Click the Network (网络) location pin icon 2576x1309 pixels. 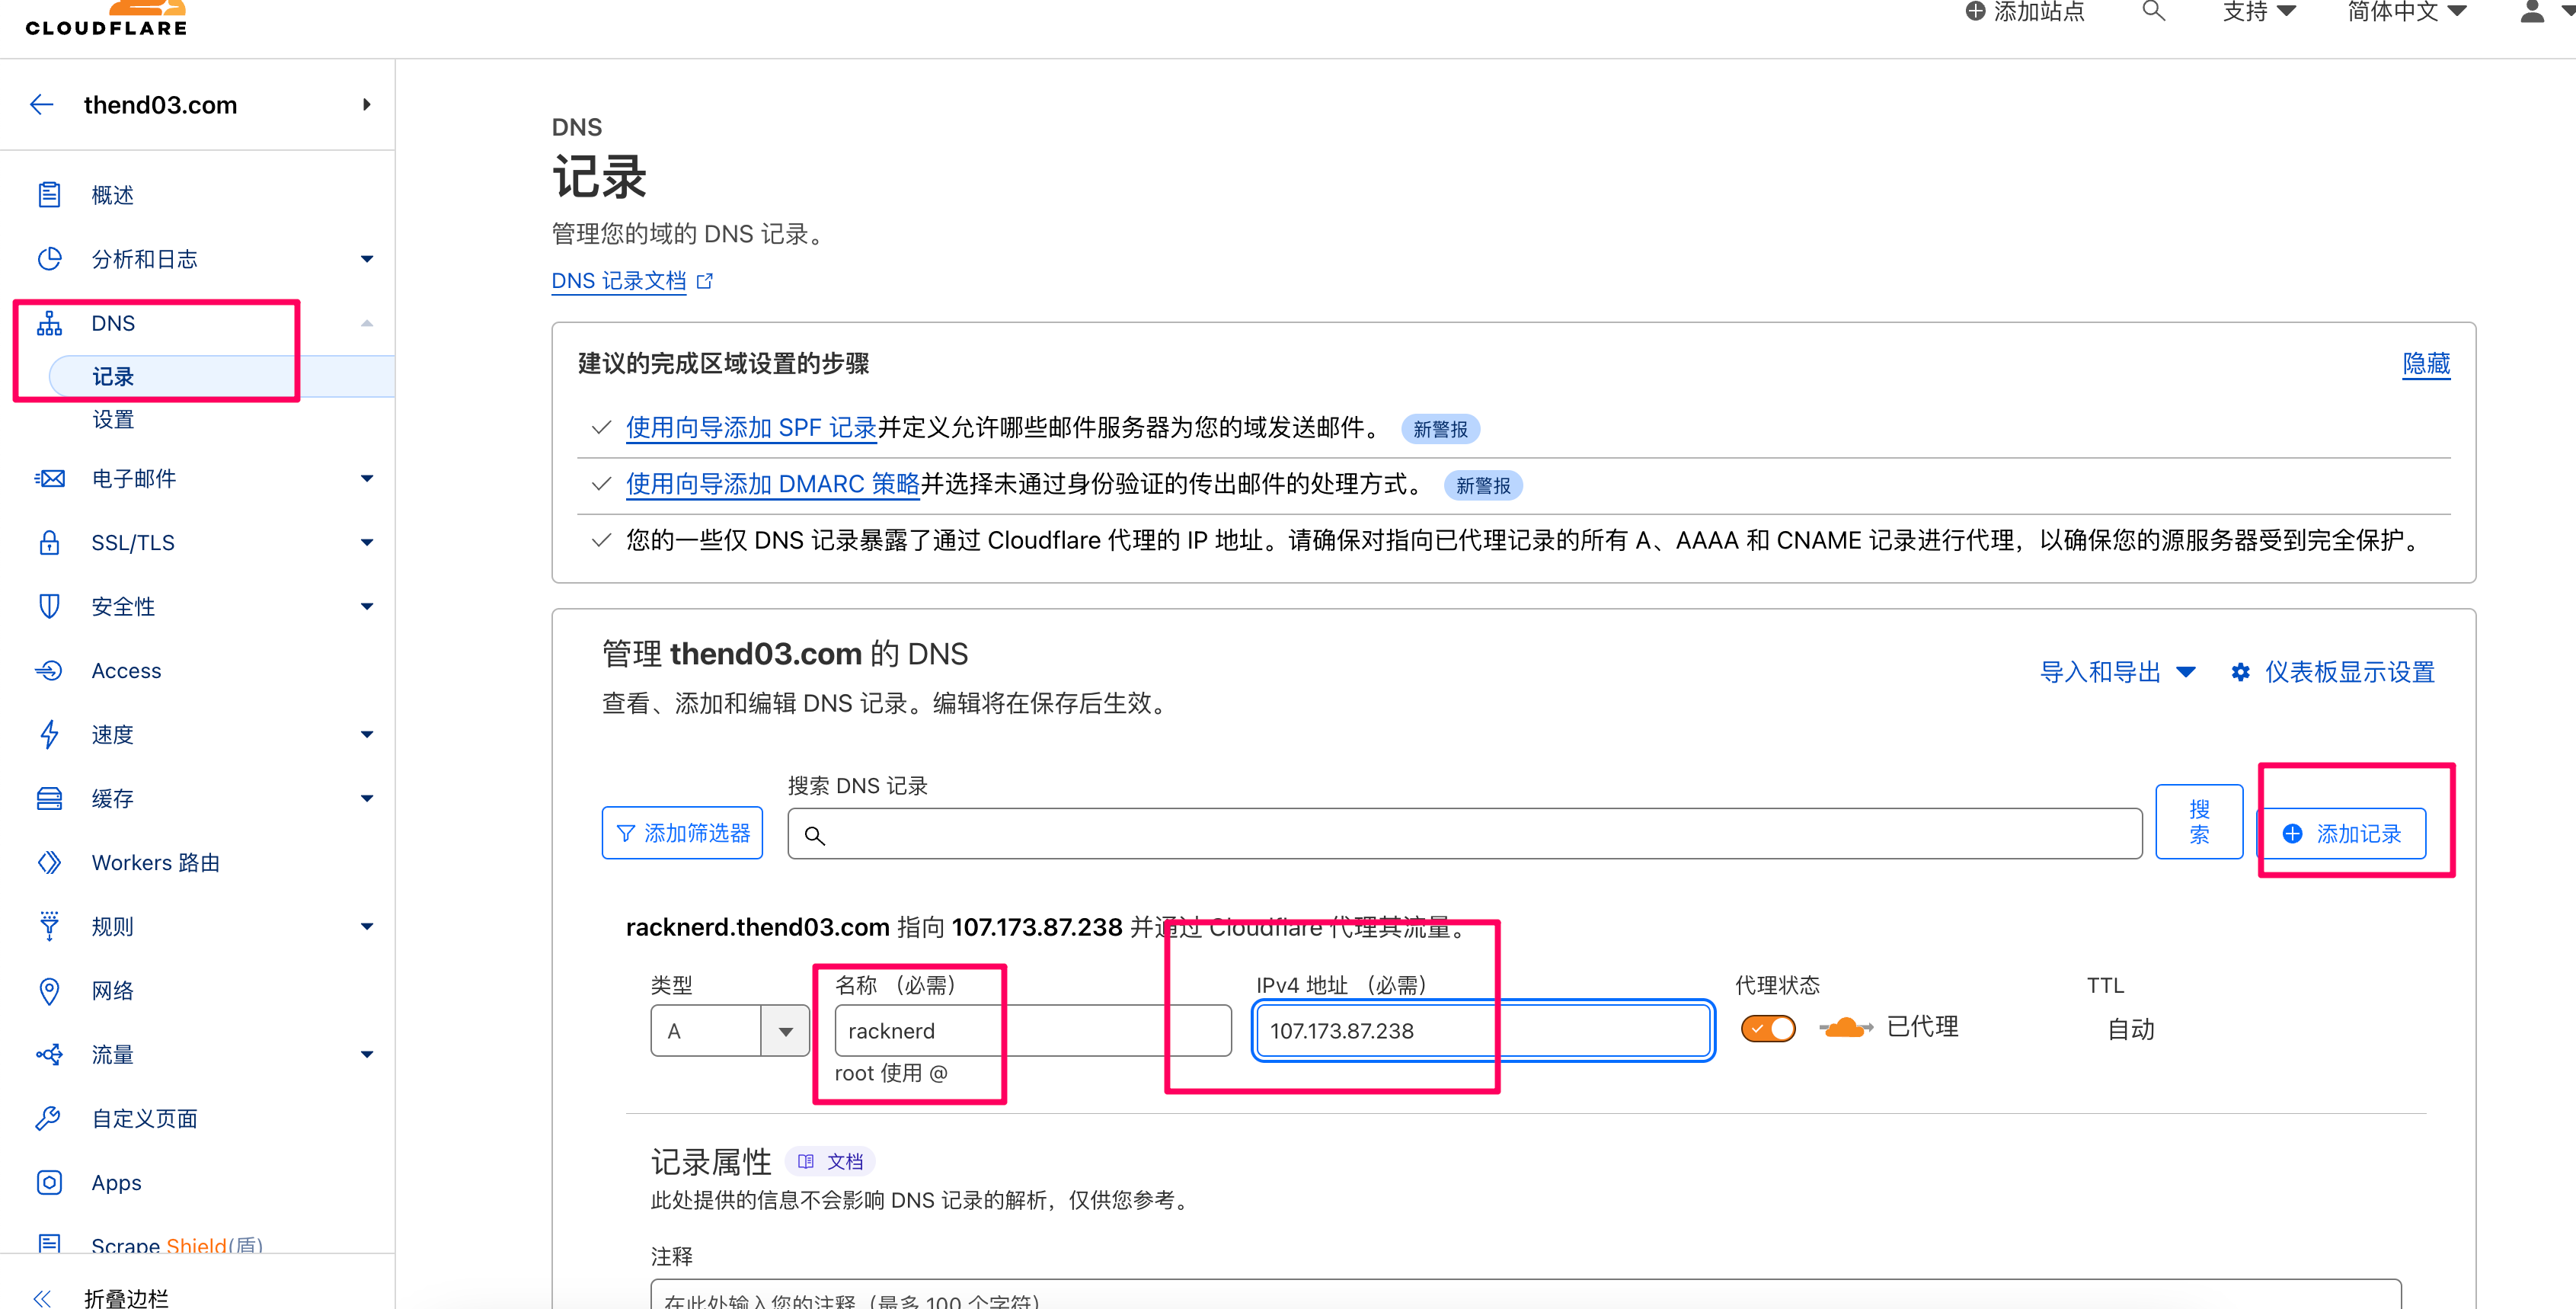(x=49, y=990)
